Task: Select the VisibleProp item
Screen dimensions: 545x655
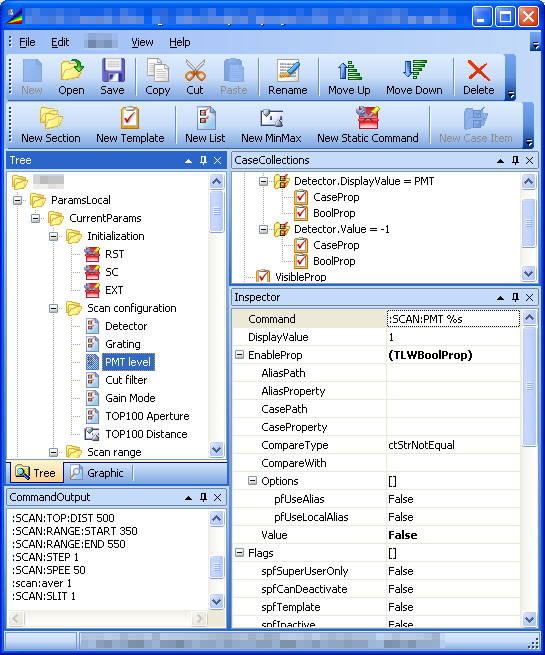Action: 300,277
